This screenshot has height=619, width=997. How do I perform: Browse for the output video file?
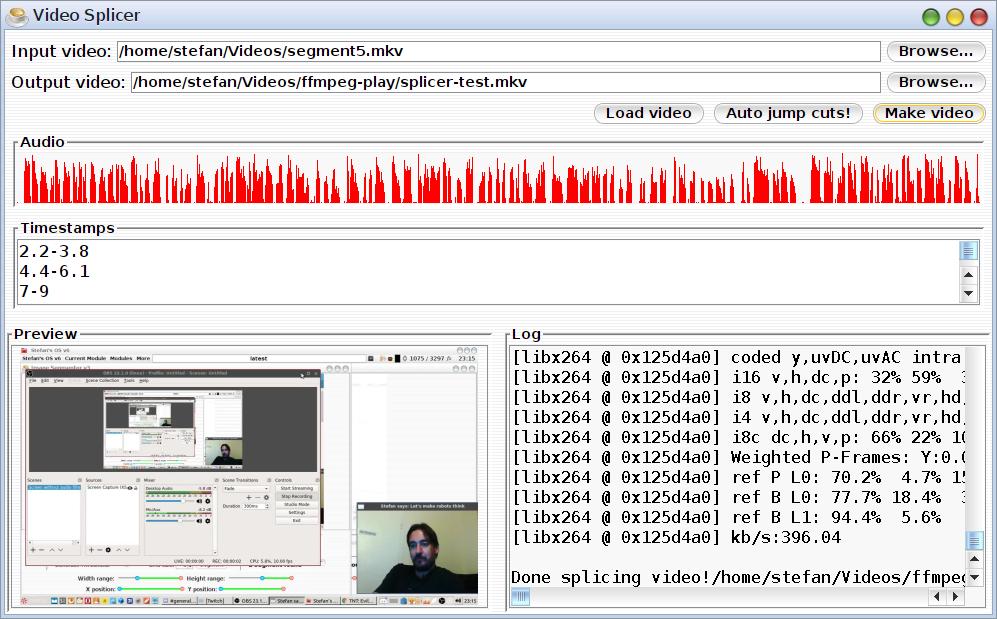(x=935, y=82)
